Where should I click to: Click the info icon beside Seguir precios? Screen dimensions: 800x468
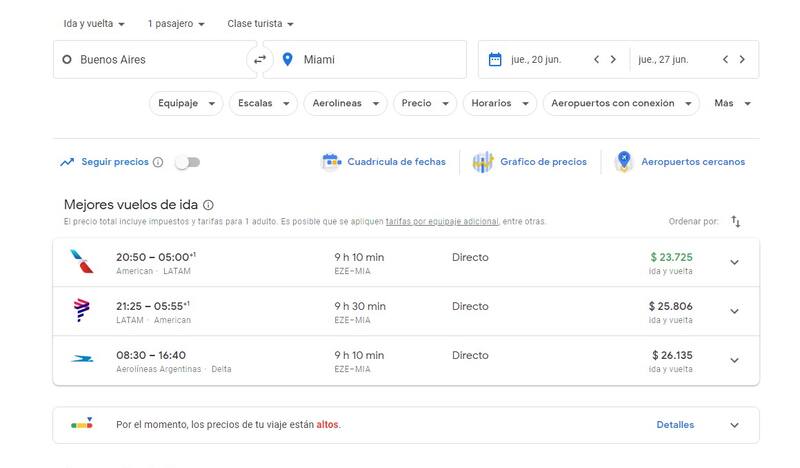pyautogui.click(x=158, y=162)
